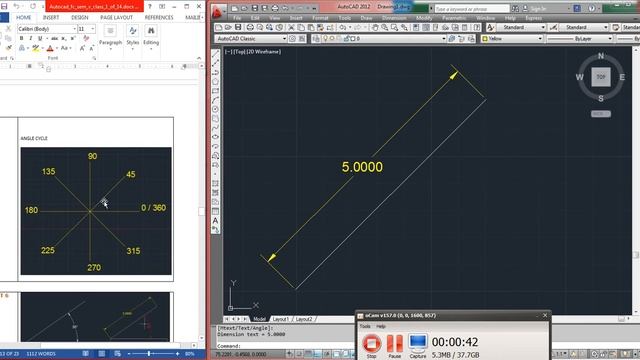Click the Italic button in Word
The height and width of the screenshot is (360, 640).
(x=31, y=38)
